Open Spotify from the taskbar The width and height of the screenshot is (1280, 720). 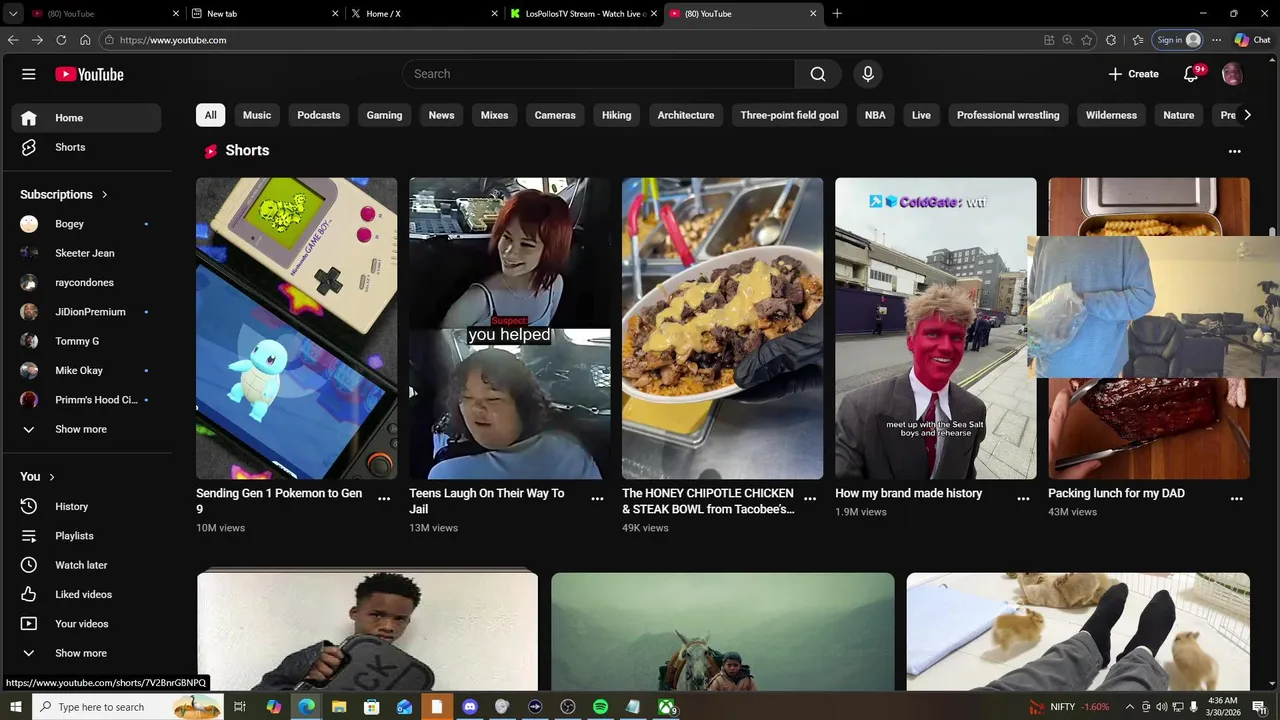coord(600,707)
